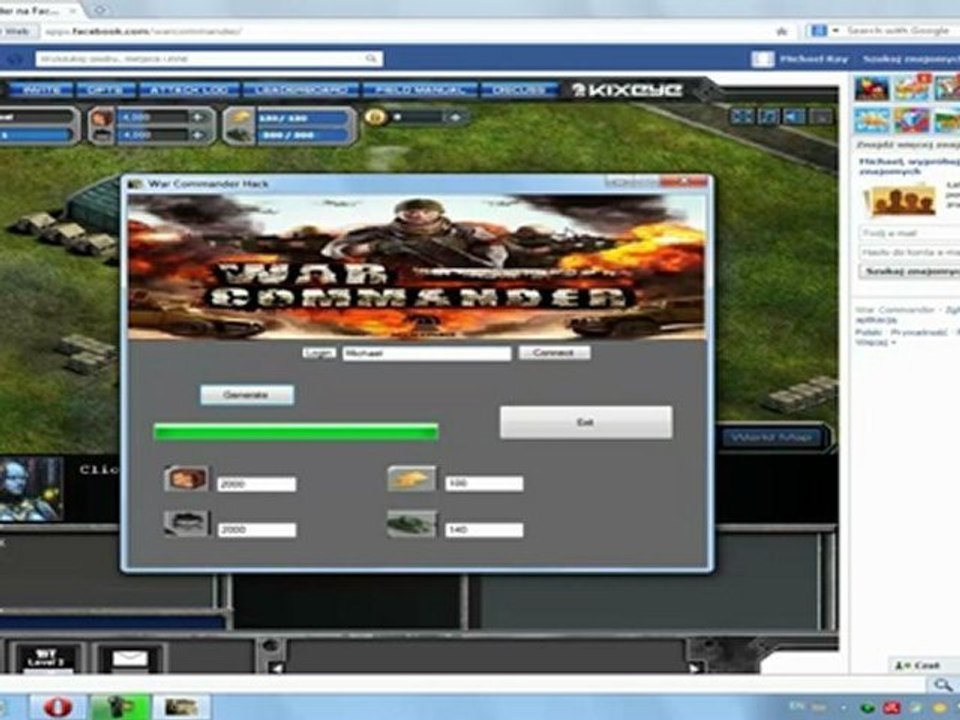The height and width of the screenshot is (720, 960).
Task: Open the Attack Log tab
Action: coord(189,90)
